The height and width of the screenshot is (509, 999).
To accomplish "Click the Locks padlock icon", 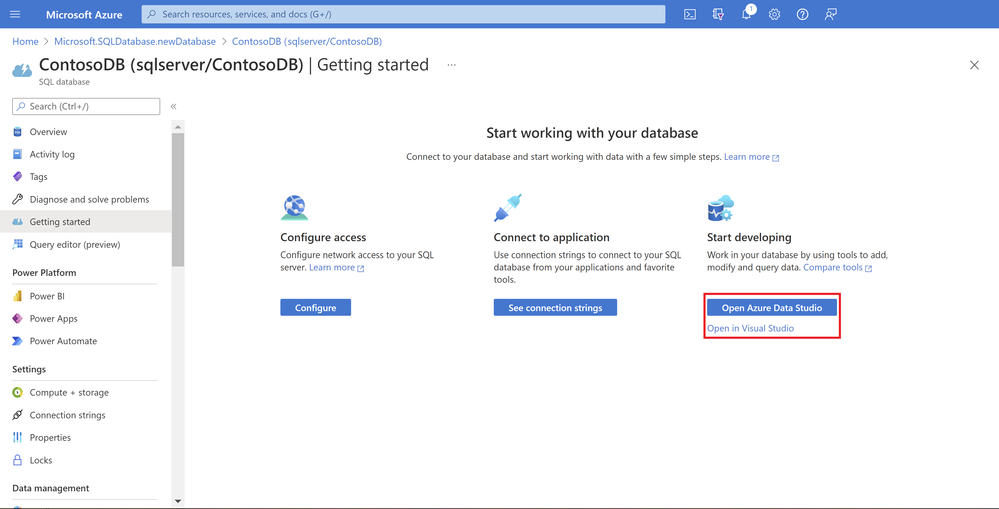I will (18, 460).
